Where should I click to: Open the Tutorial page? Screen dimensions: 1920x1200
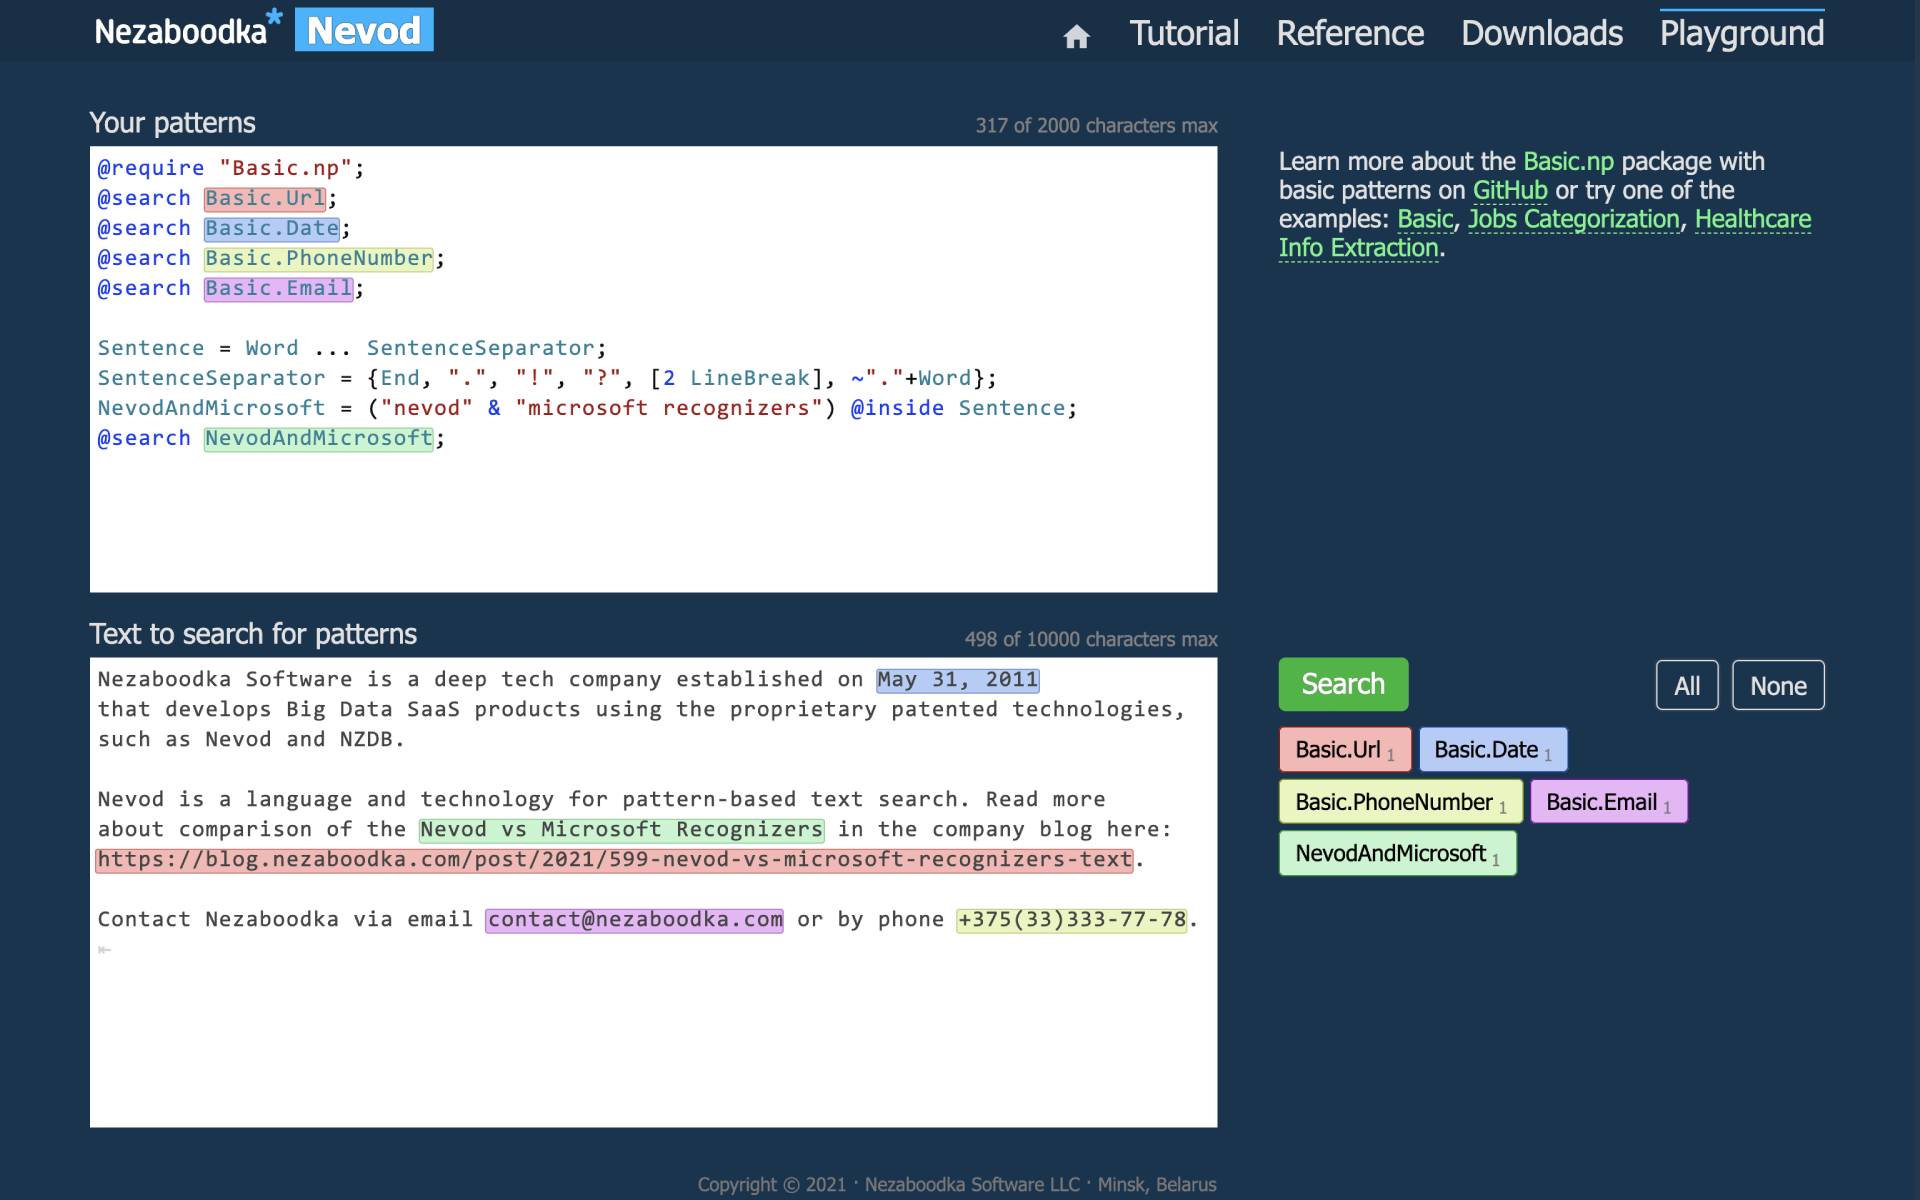click(1184, 33)
